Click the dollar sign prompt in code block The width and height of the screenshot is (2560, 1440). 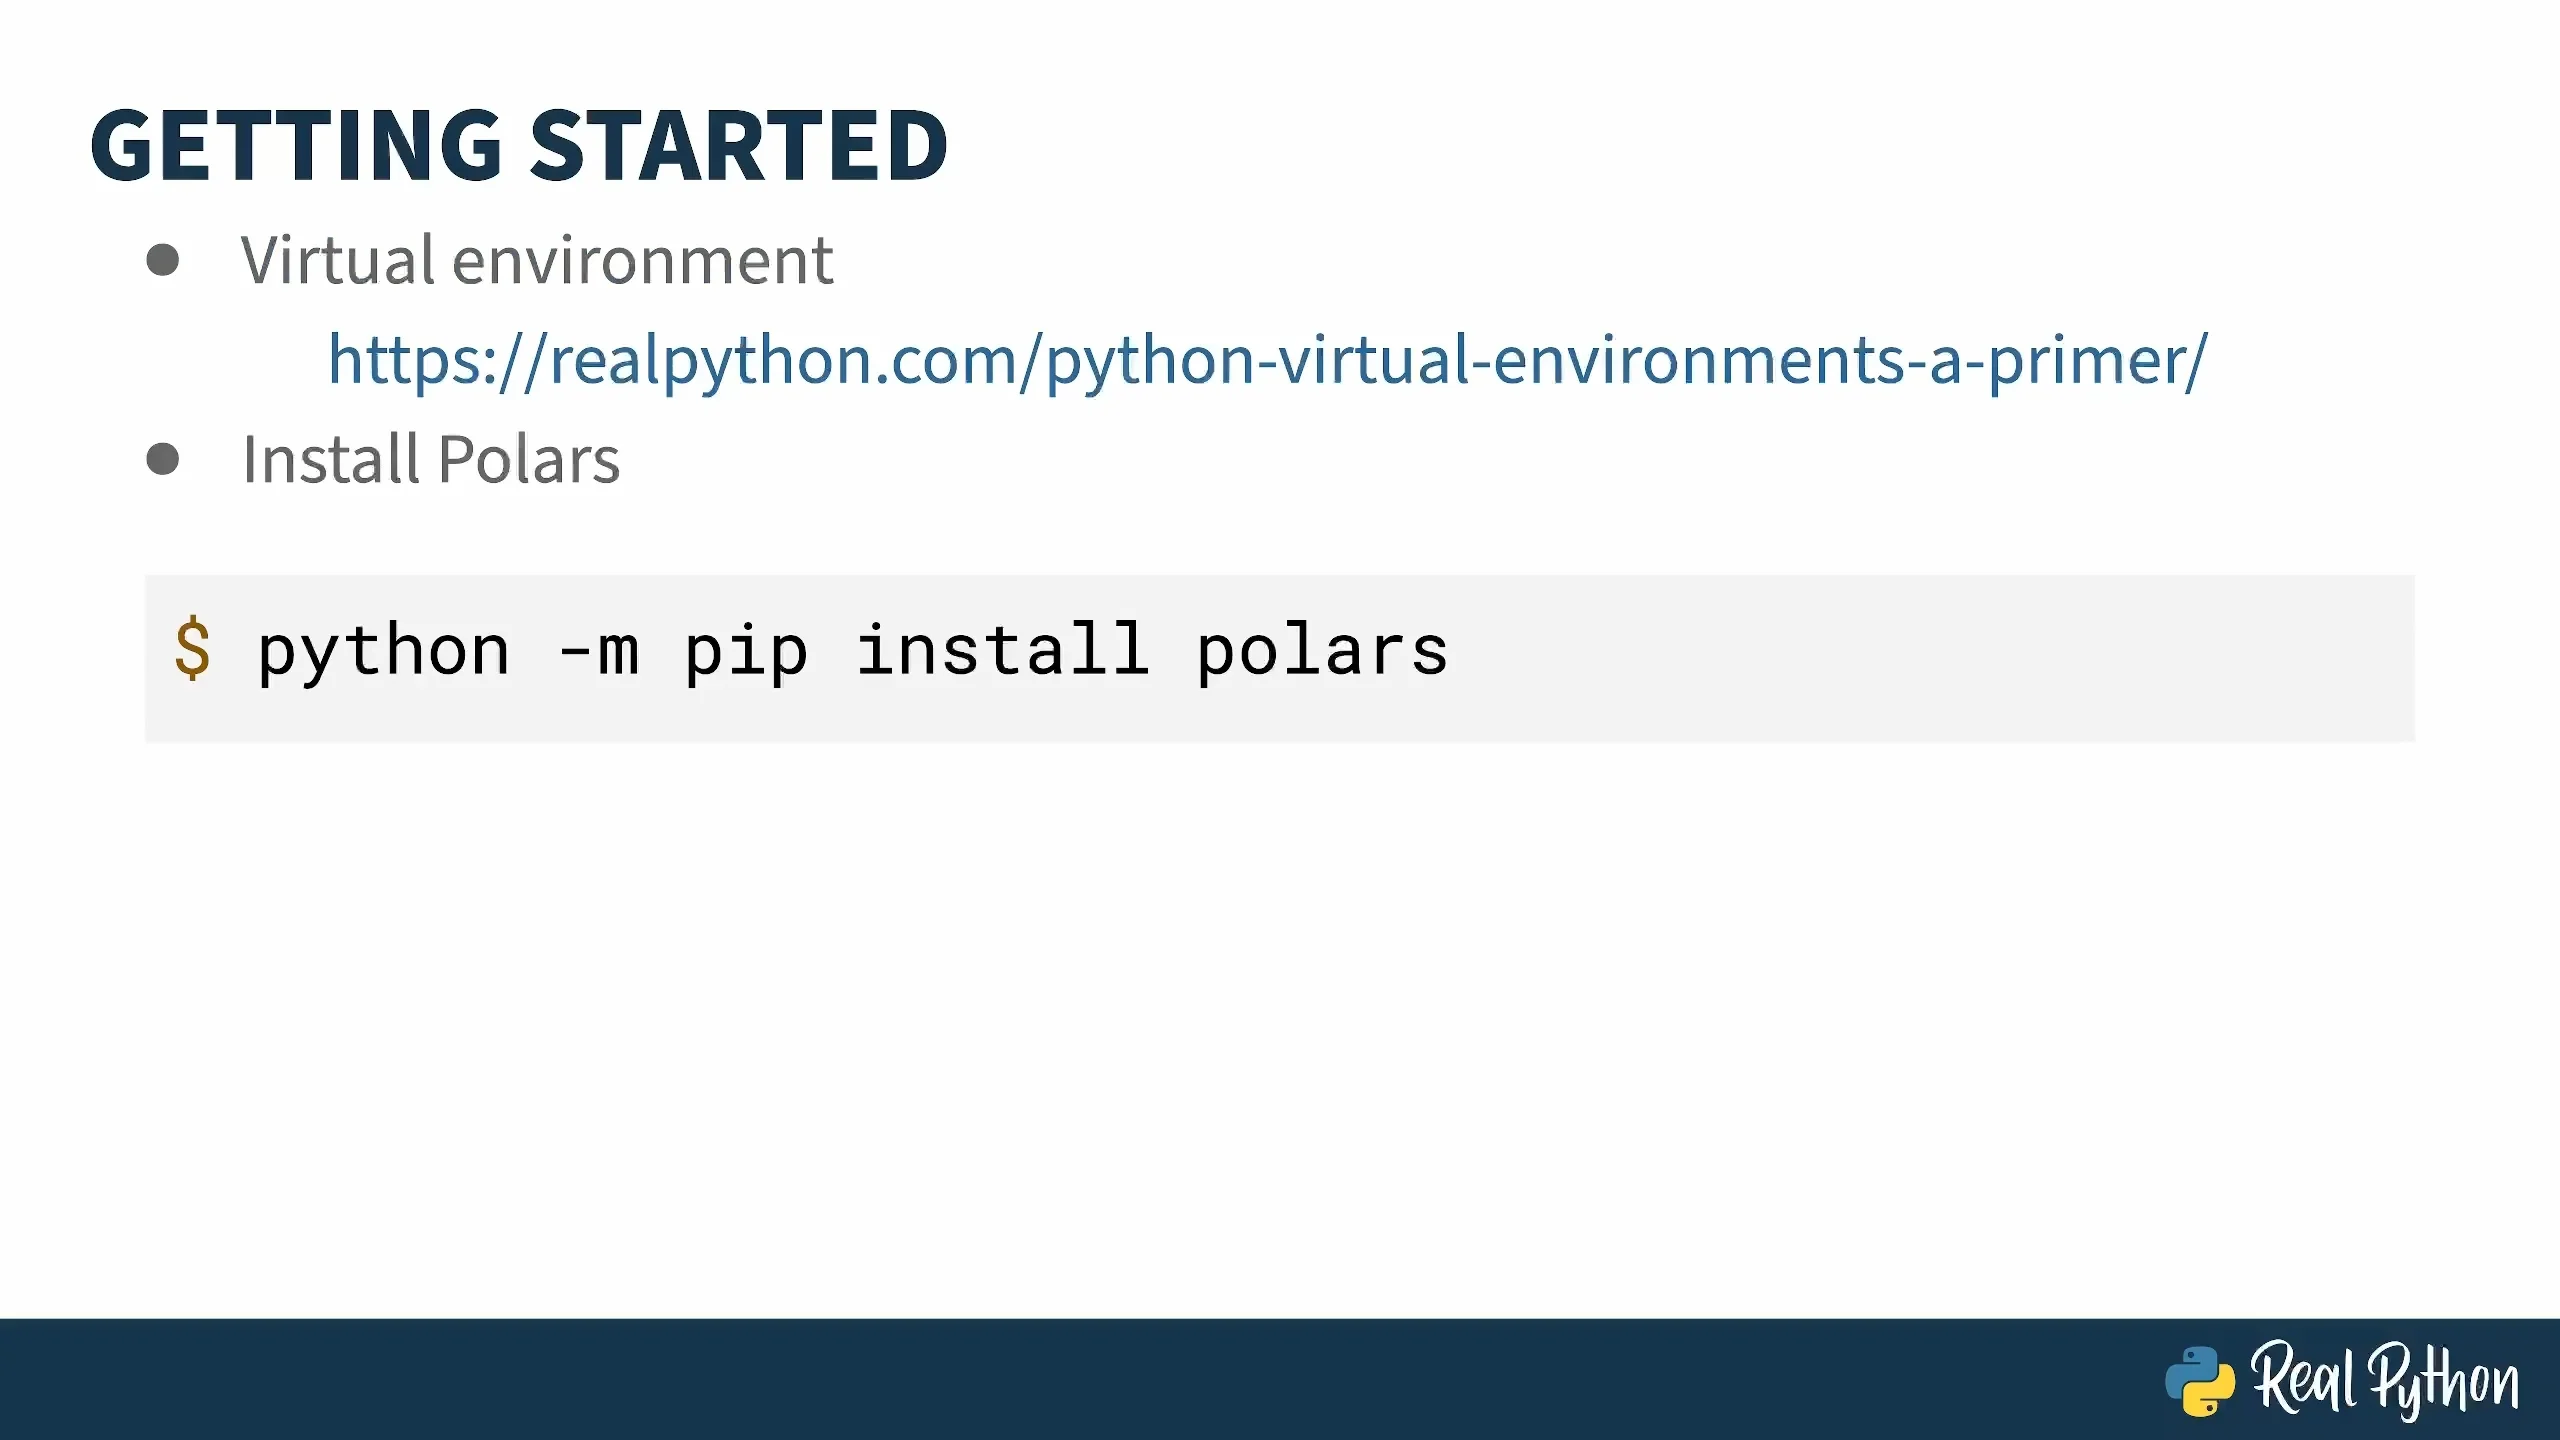192,650
